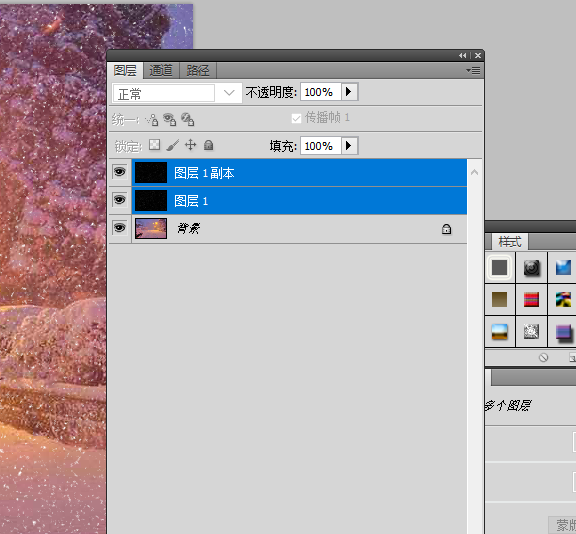Open the fill slider arrow next to 填充

(349, 146)
